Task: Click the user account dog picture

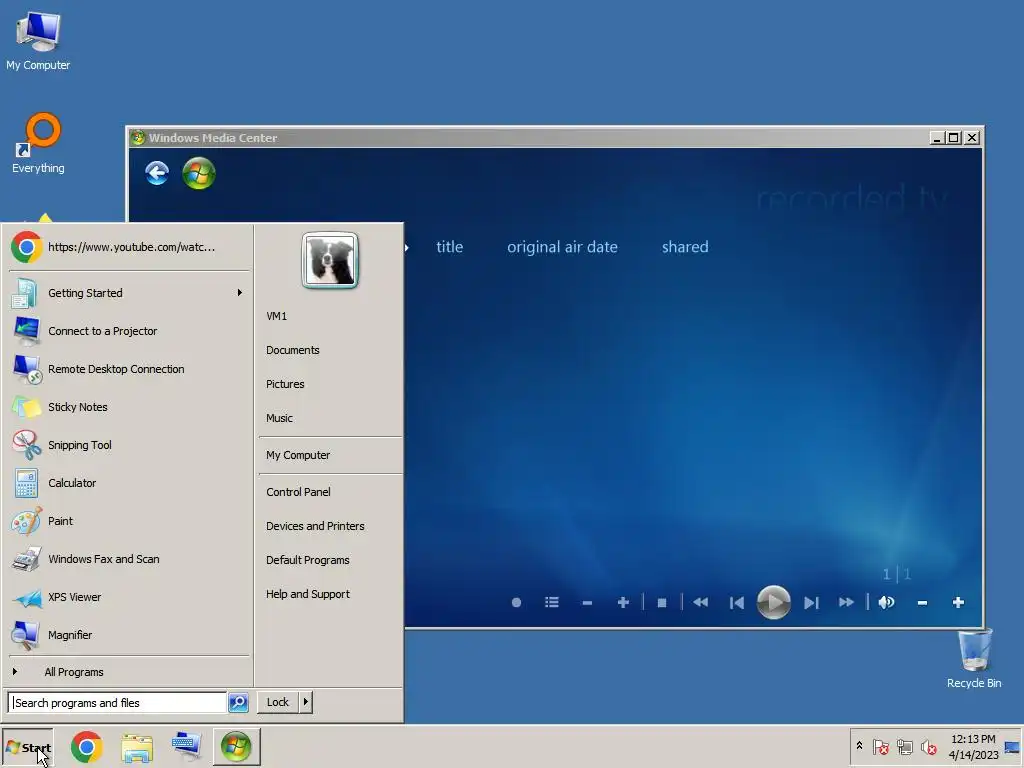Action: tap(330, 260)
